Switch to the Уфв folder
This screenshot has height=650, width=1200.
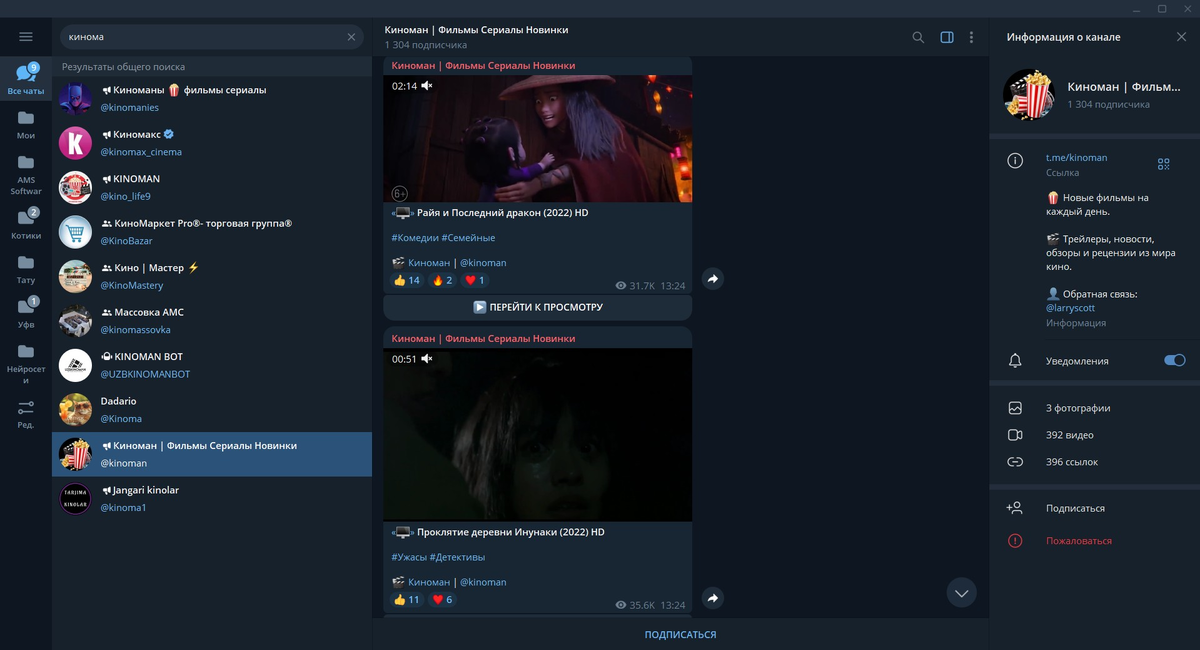(x=26, y=312)
